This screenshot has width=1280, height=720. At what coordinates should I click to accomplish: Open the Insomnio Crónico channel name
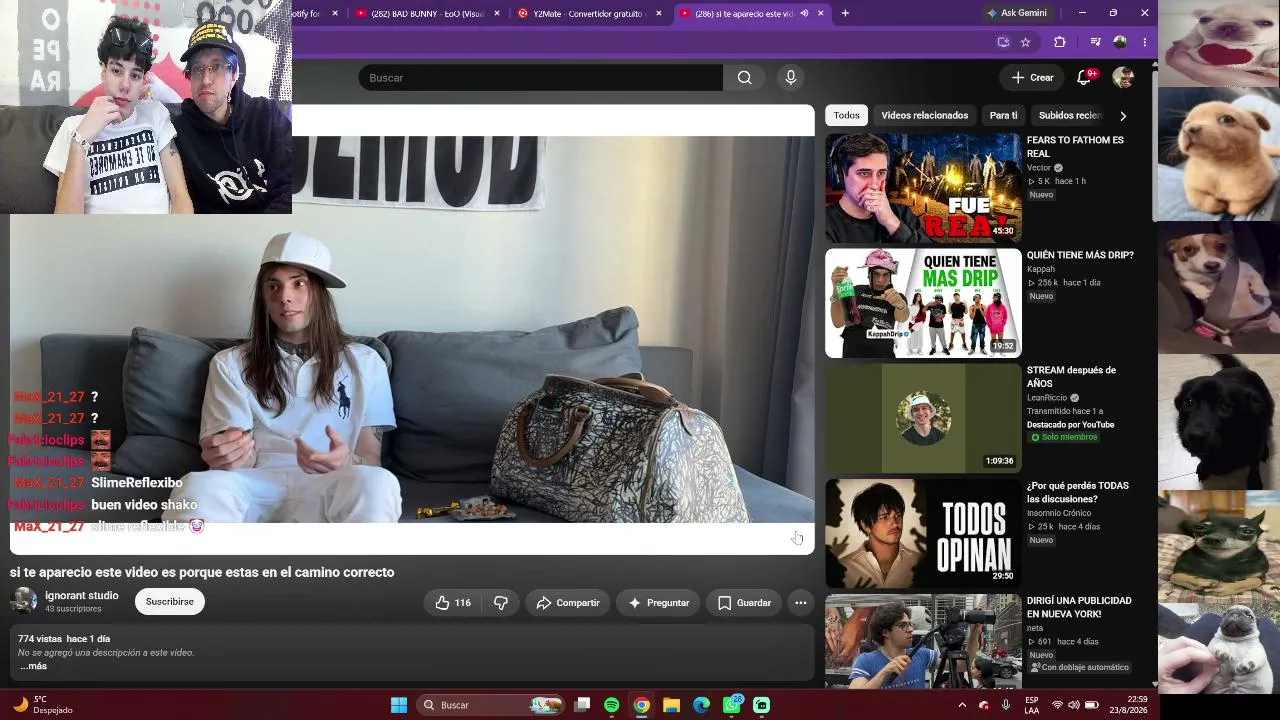pos(1059,513)
